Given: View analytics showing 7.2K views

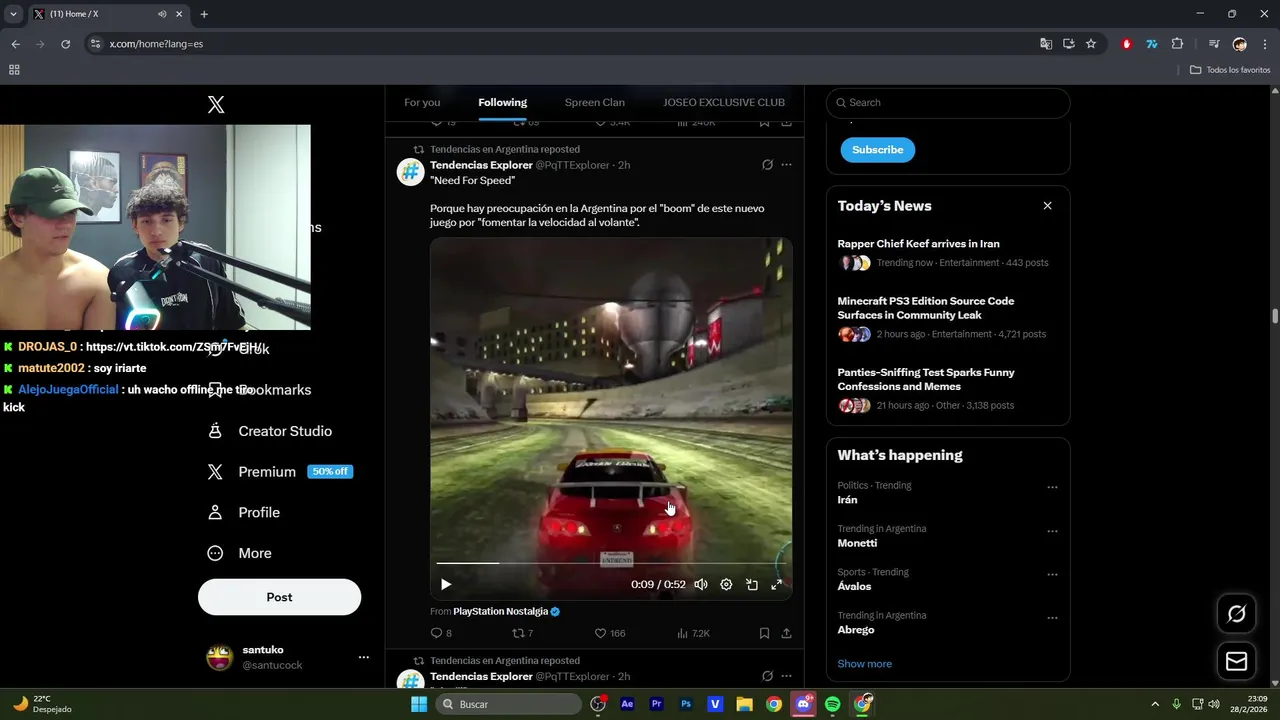Looking at the screenshot, I should coord(693,633).
